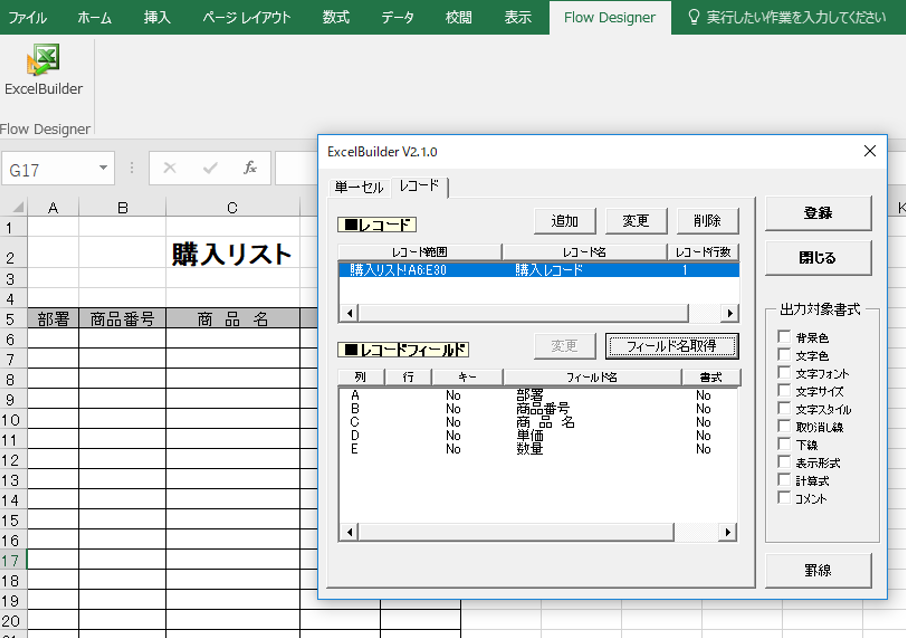Click the Tell Me lightbulb search icon
The height and width of the screenshot is (638, 906).
tap(694, 17)
